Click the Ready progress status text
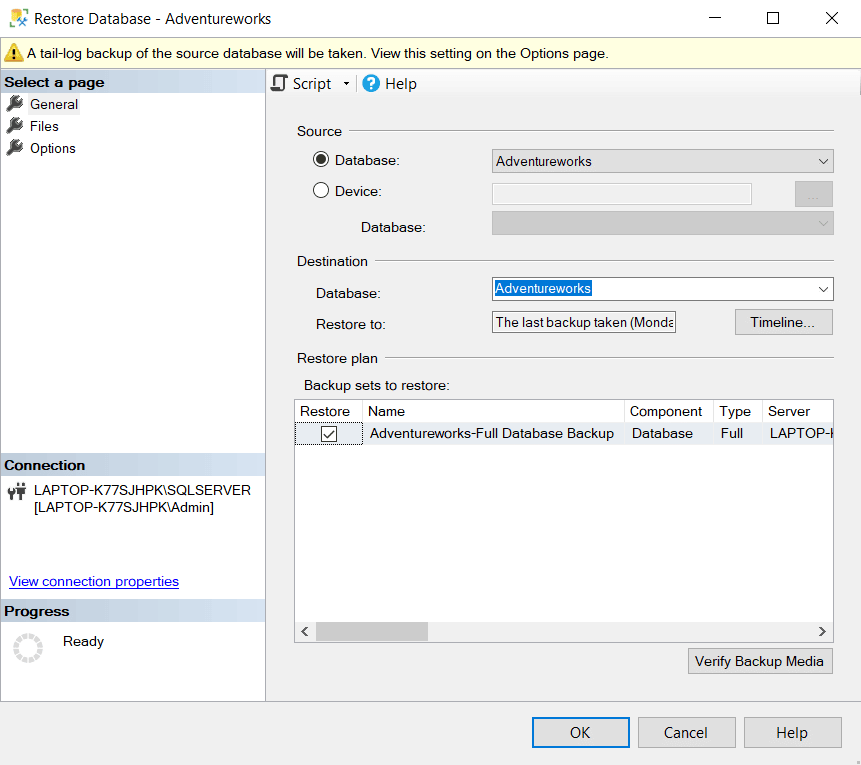The width and height of the screenshot is (861, 765). coord(83,641)
